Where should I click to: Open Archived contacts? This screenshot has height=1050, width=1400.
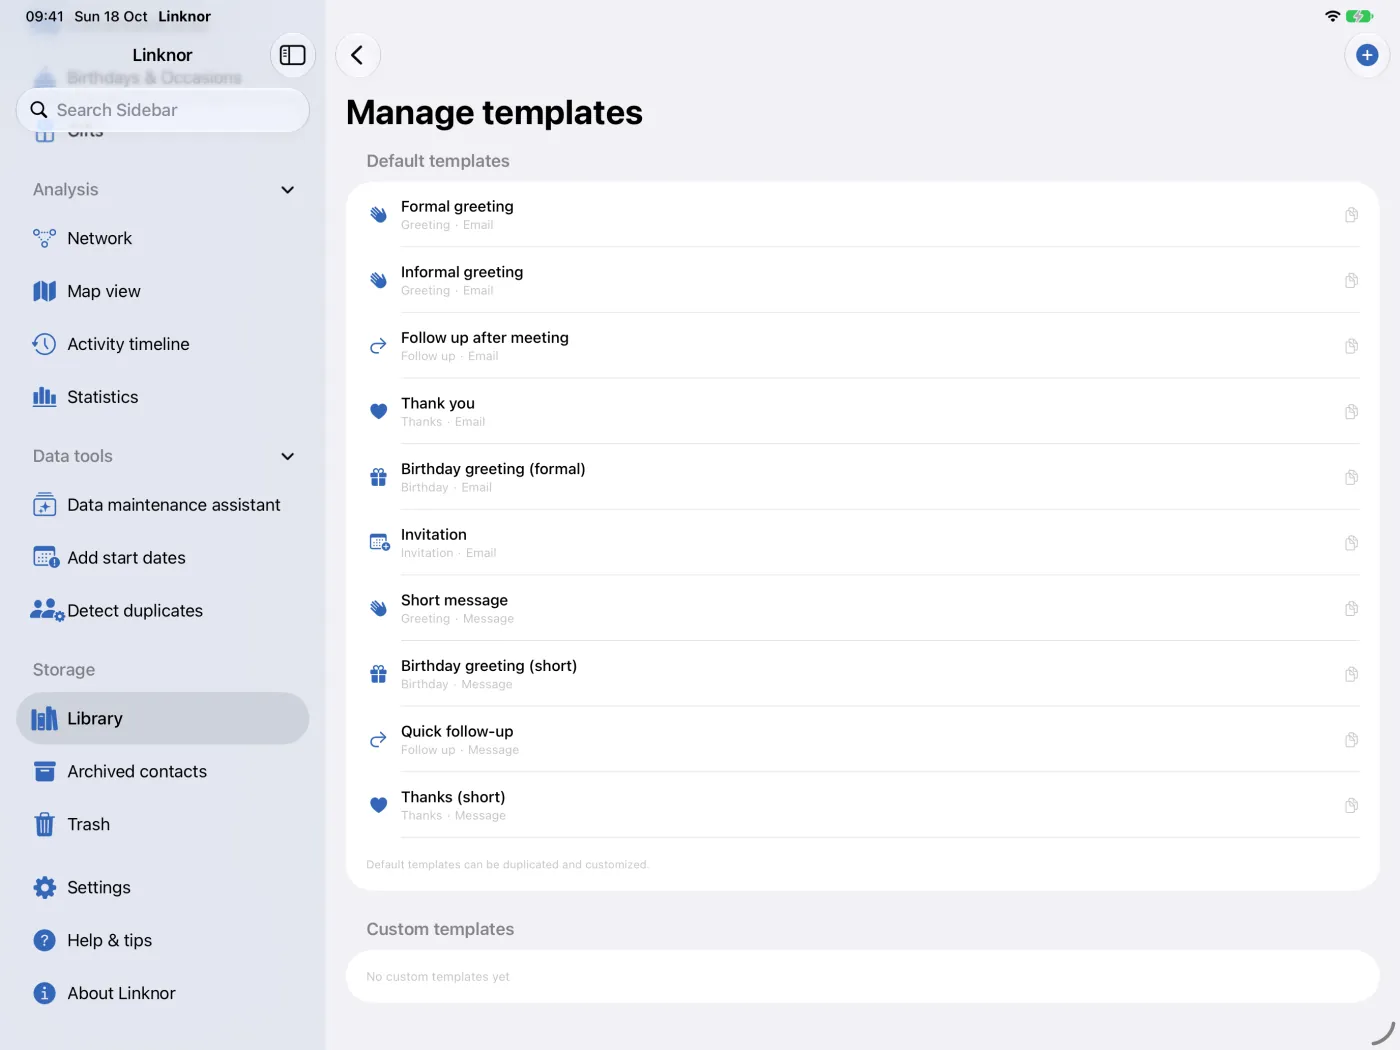click(163, 771)
